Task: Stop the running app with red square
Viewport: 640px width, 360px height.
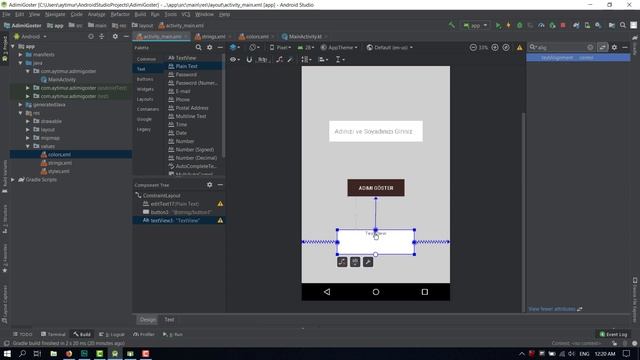Action: [563, 25]
